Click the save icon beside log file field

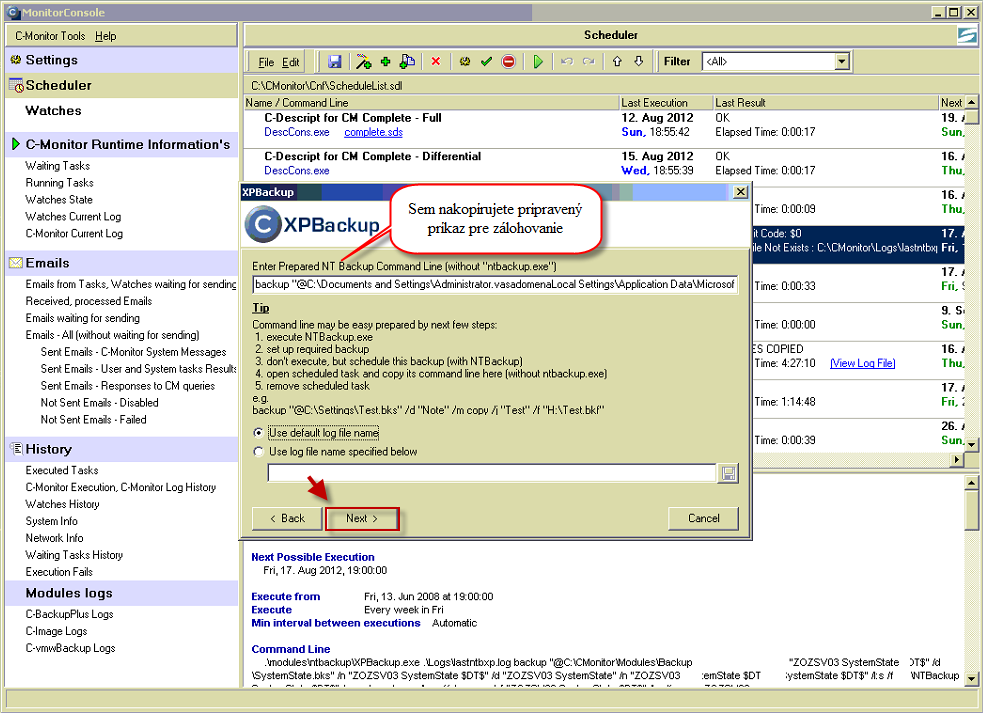[728, 473]
